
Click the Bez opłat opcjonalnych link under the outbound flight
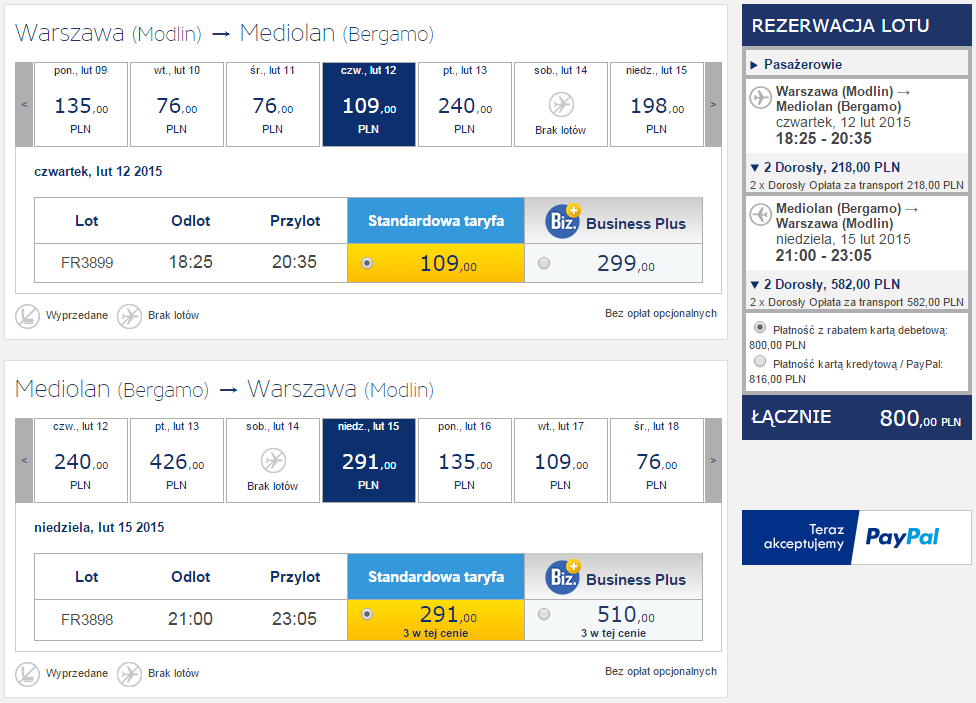pyautogui.click(x=661, y=314)
